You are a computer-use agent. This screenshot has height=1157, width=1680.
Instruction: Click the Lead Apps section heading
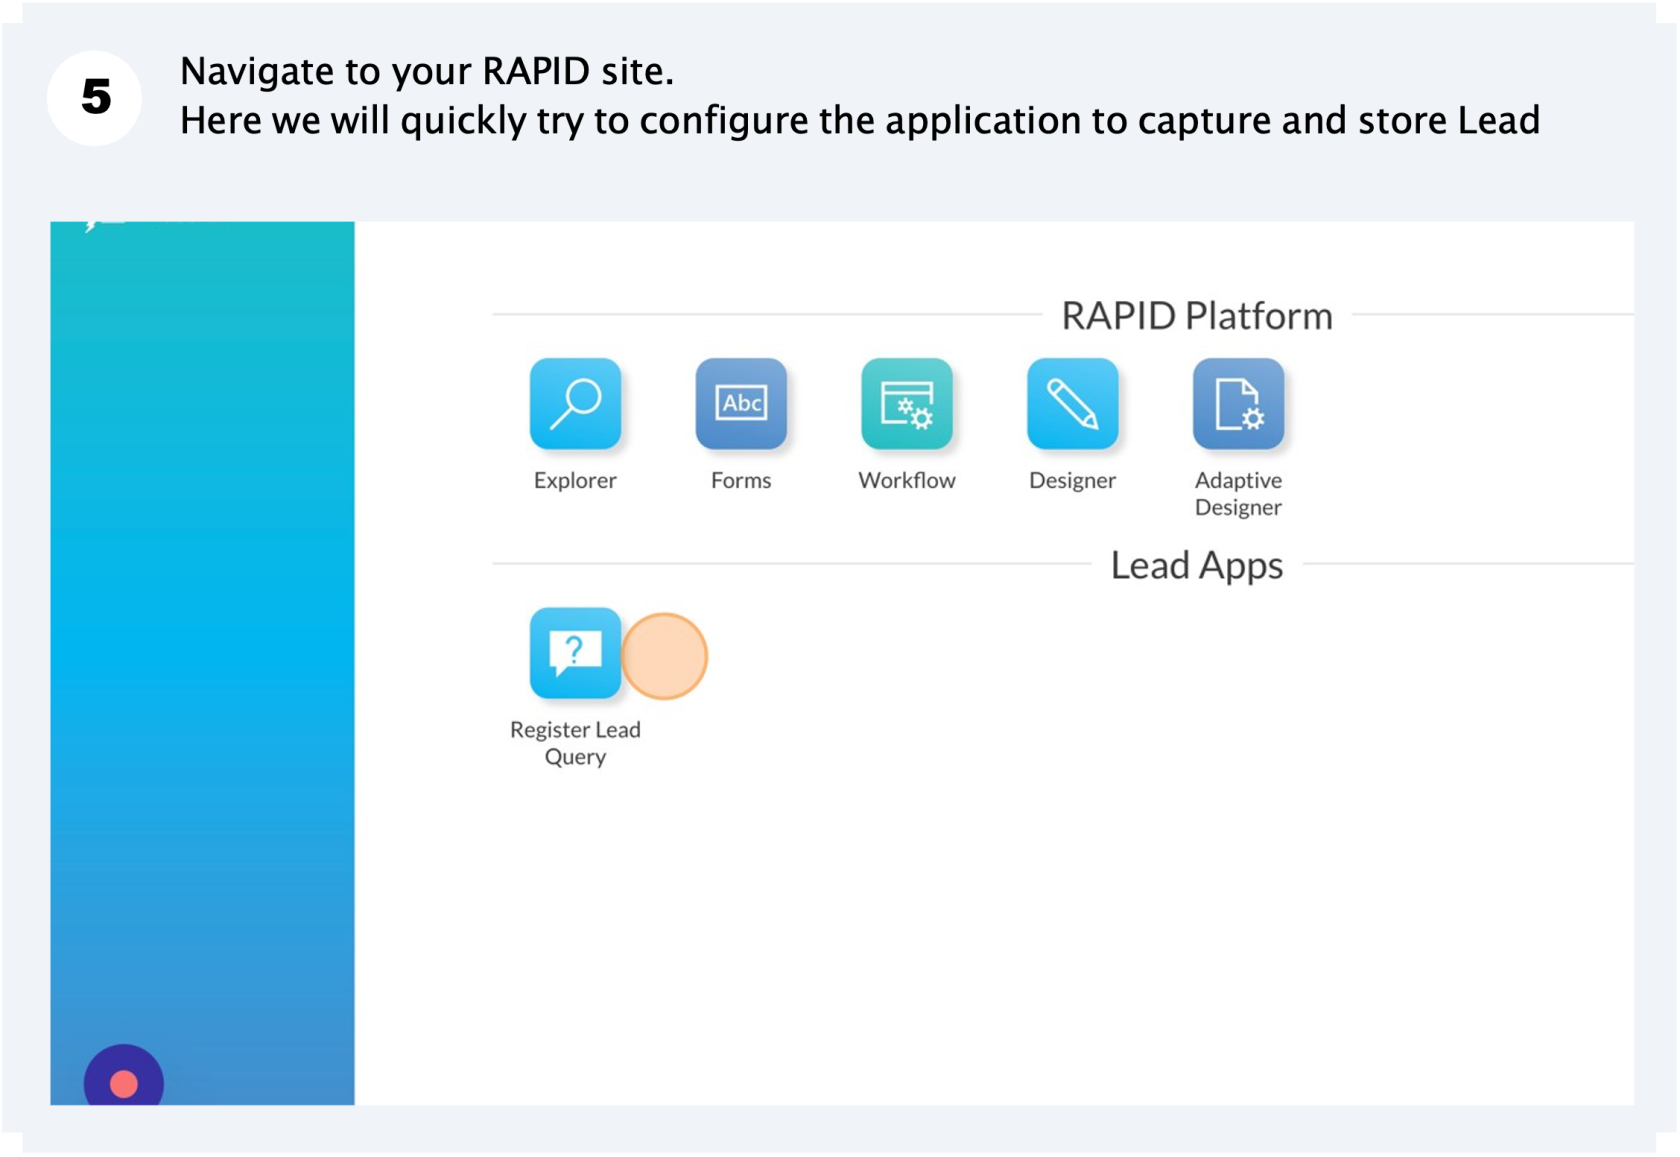click(x=1197, y=566)
